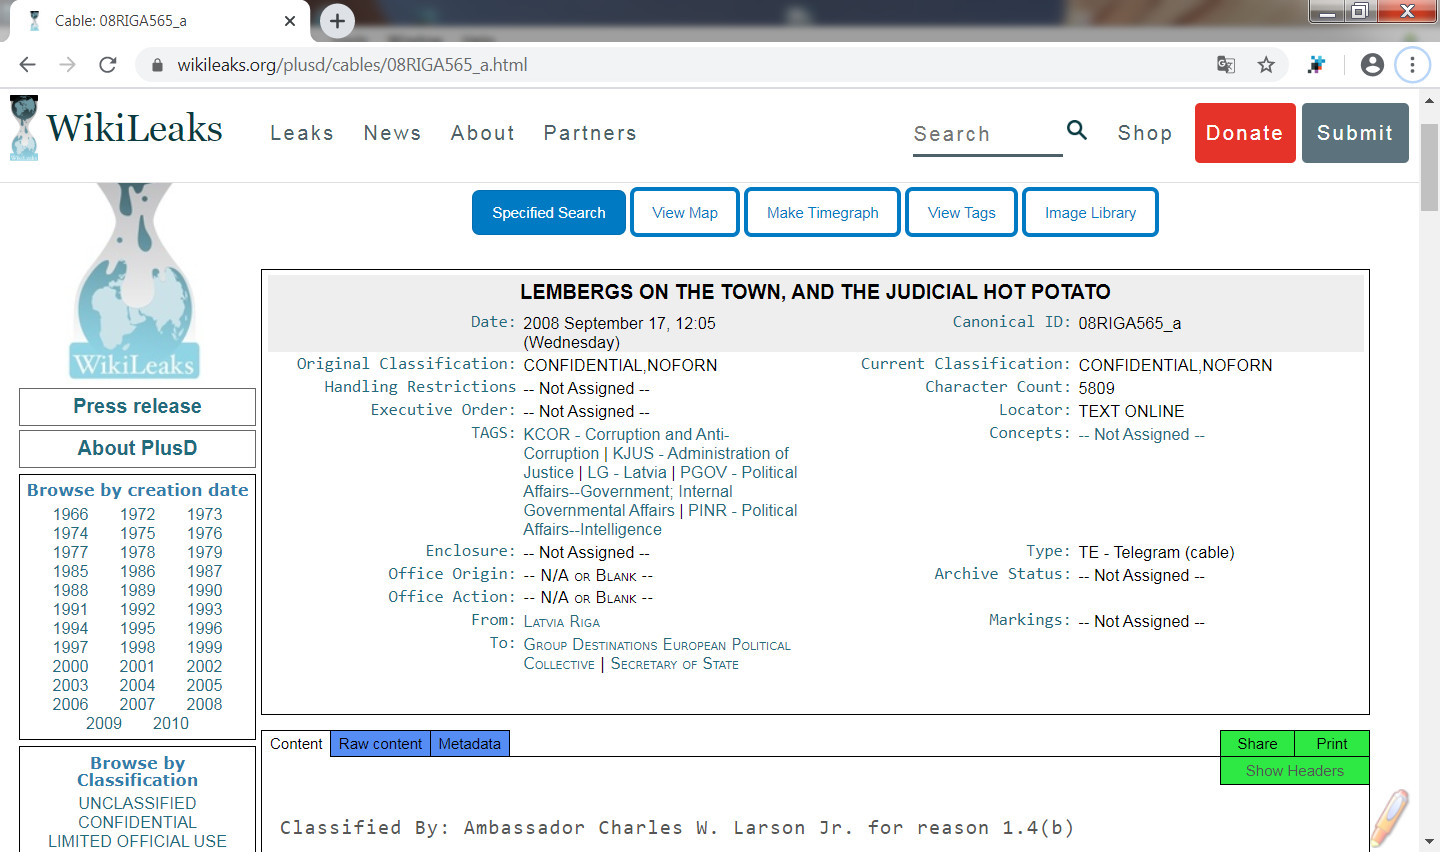Open the extensions puzzle icon
This screenshot has width=1440, height=852.
(x=1316, y=65)
